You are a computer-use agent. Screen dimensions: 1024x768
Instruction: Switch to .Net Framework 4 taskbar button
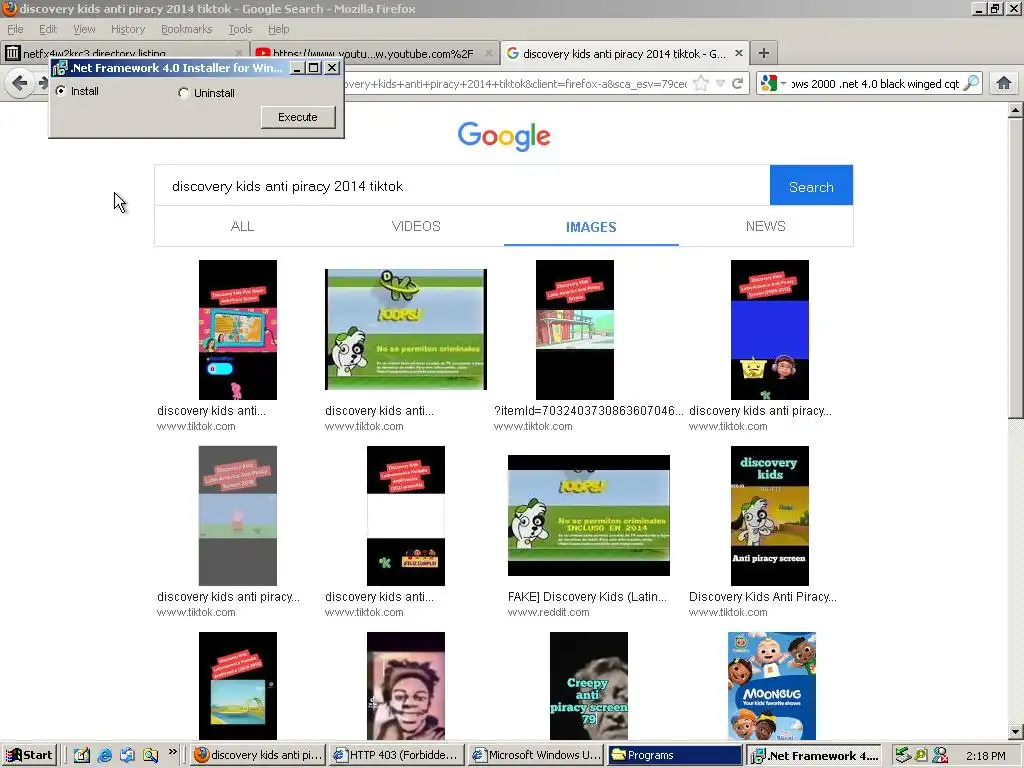(x=814, y=755)
